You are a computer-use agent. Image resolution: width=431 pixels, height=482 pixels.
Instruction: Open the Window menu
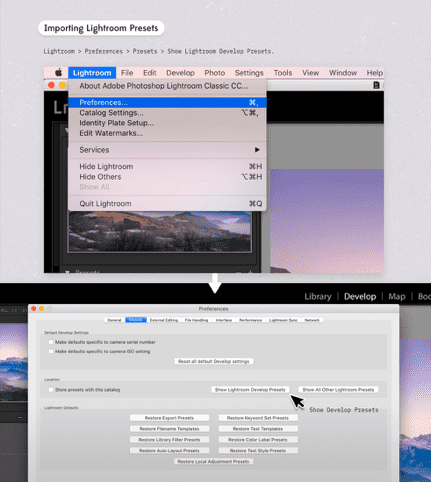point(343,73)
